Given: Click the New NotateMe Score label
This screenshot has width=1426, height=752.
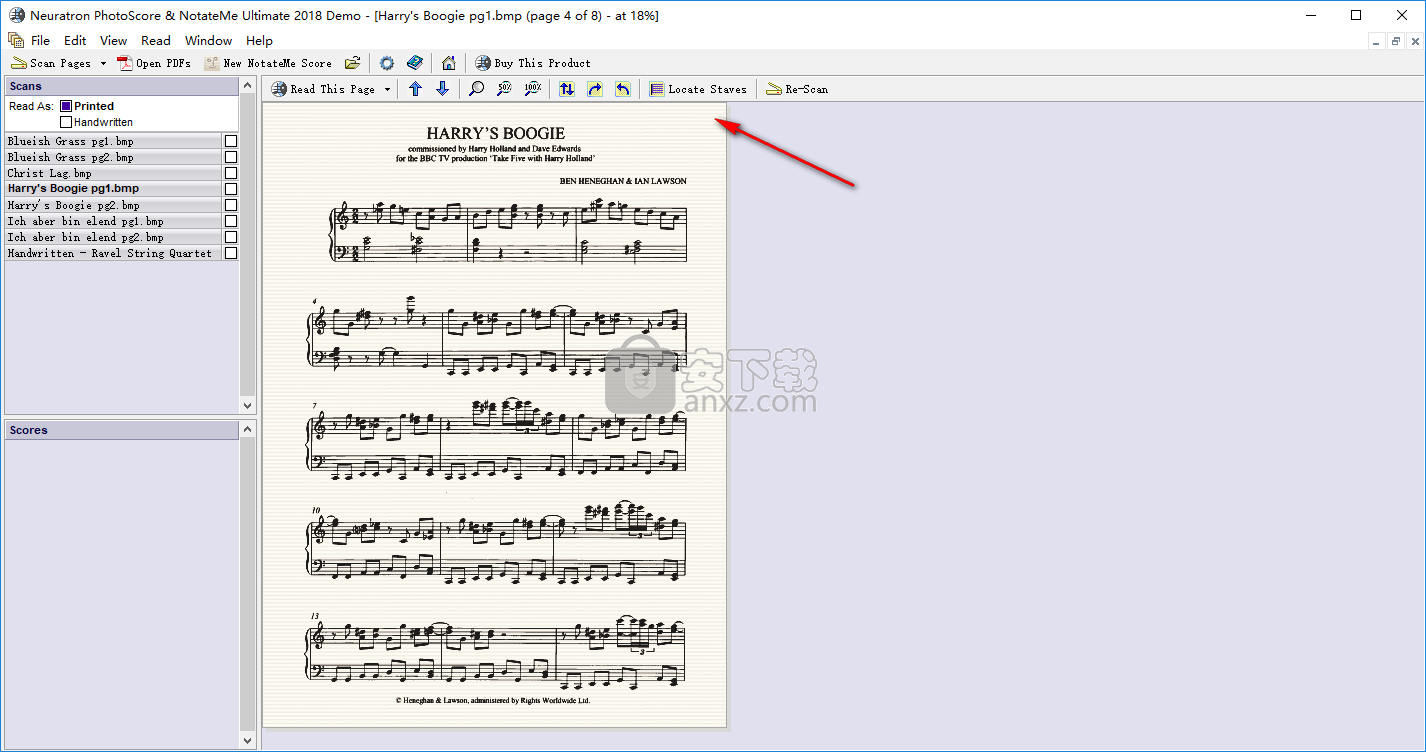Looking at the screenshot, I should [277, 63].
